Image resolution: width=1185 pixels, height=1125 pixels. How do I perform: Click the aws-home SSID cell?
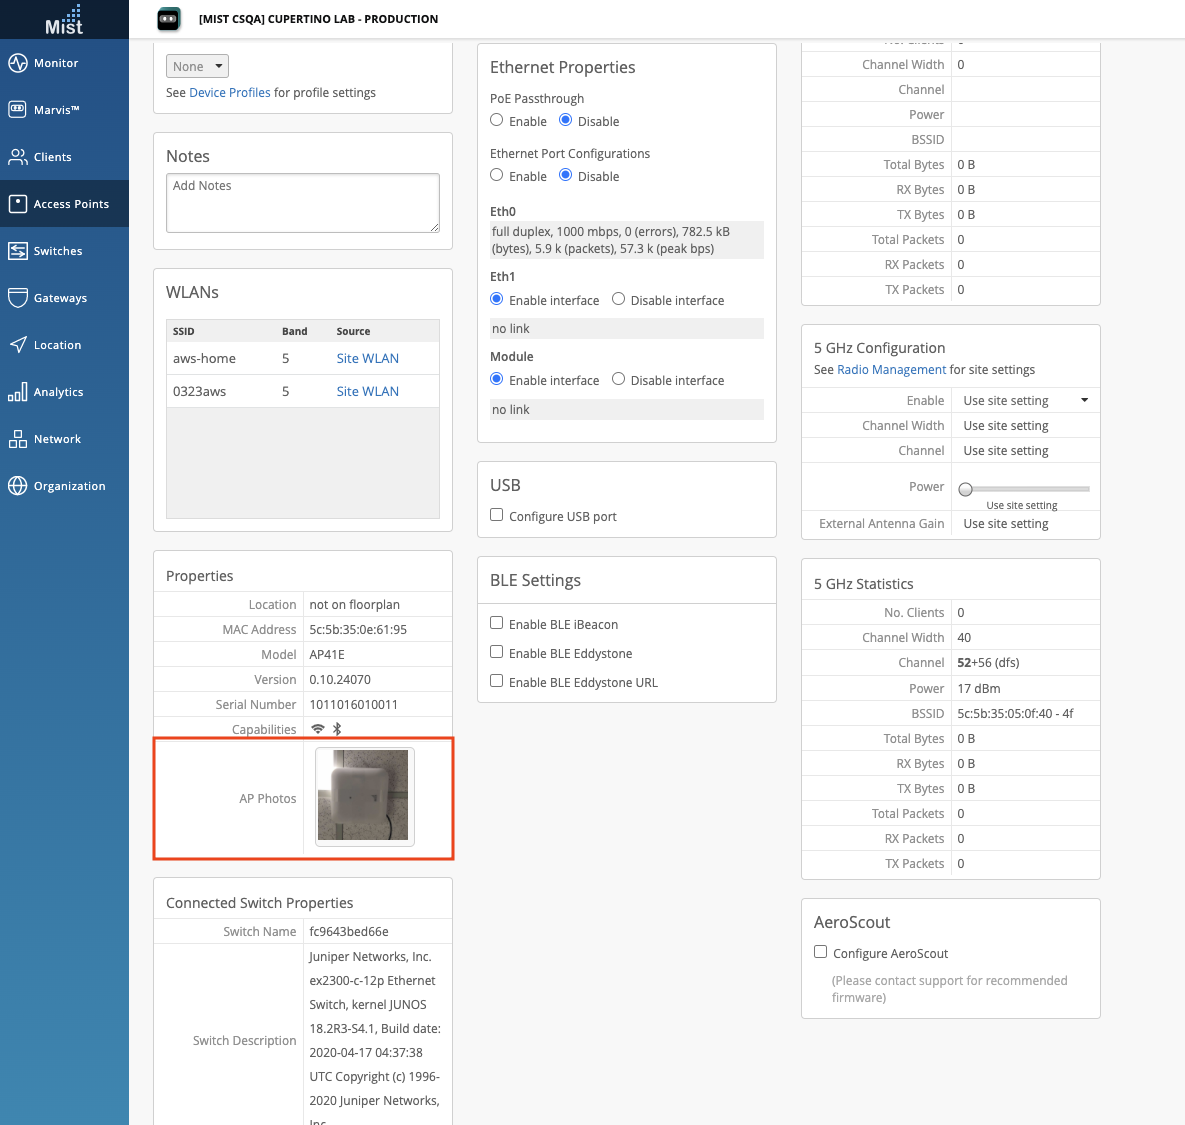(x=204, y=358)
